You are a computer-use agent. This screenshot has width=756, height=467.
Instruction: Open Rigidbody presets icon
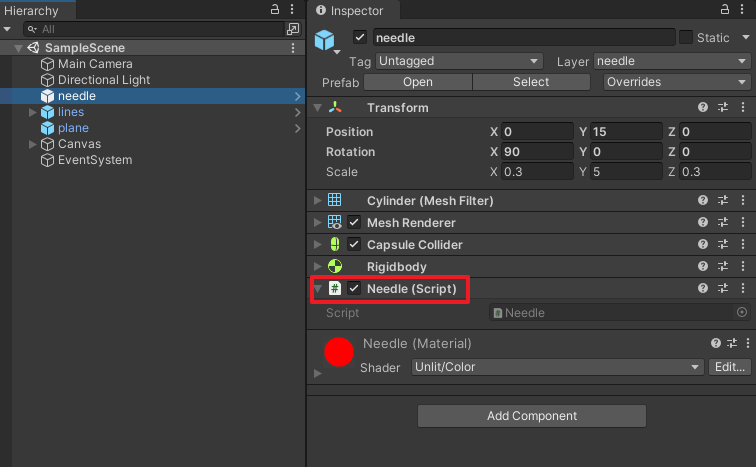[723, 266]
